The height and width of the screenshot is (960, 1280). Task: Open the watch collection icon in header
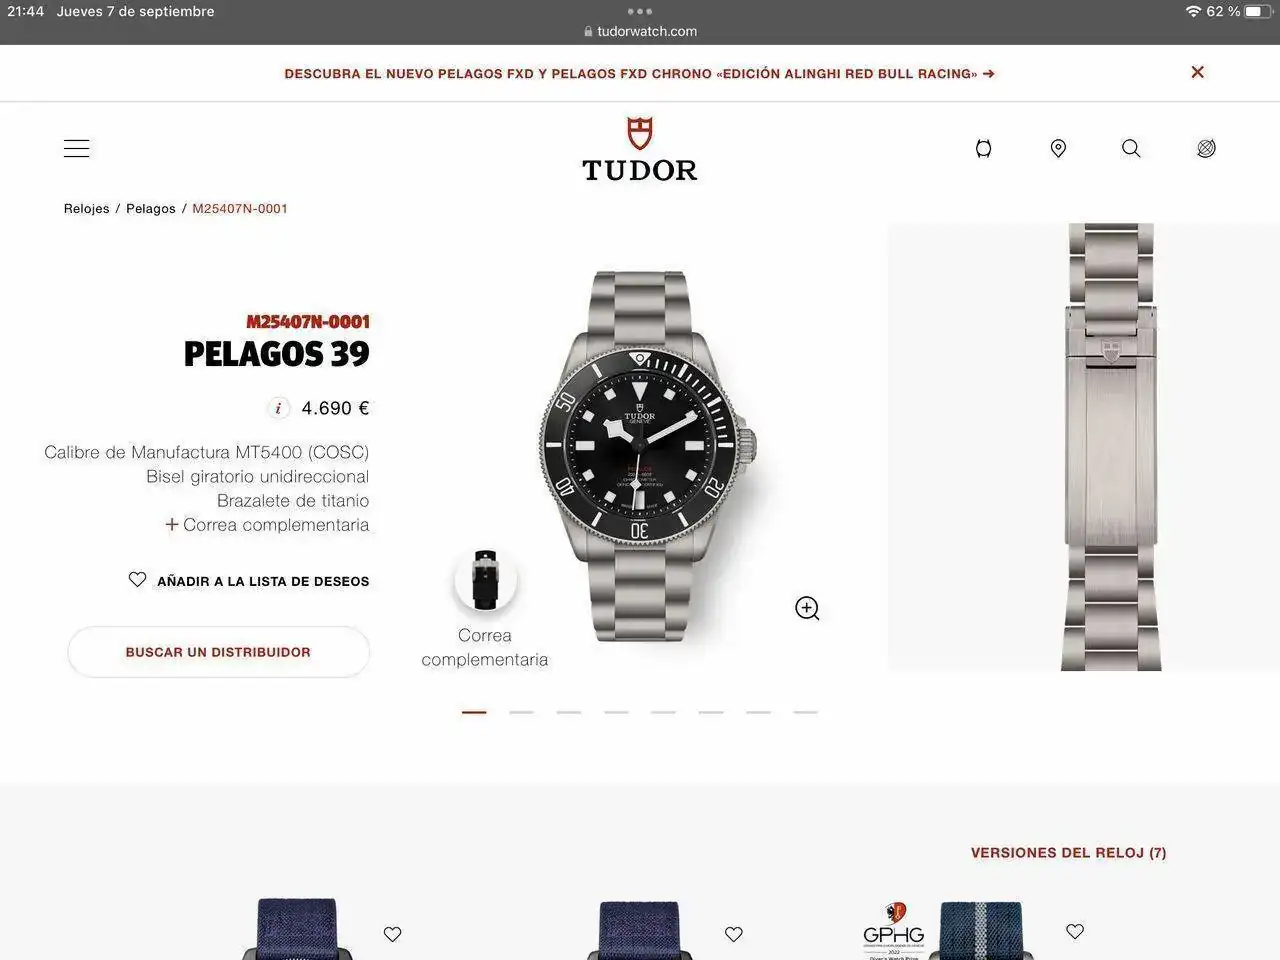coord(984,148)
